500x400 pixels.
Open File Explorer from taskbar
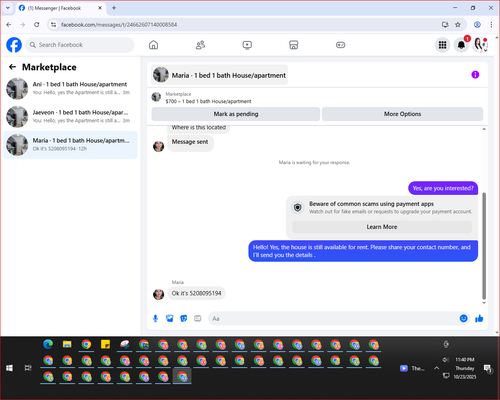[x=67, y=344]
